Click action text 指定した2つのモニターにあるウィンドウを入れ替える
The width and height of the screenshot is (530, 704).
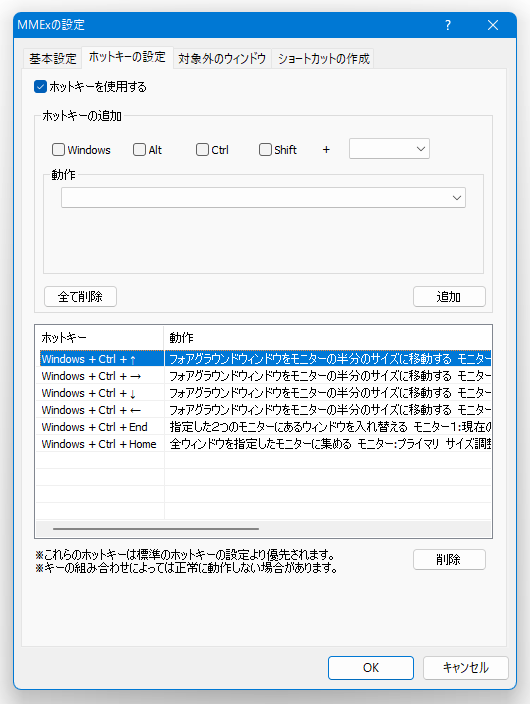click(x=288, y=427)
